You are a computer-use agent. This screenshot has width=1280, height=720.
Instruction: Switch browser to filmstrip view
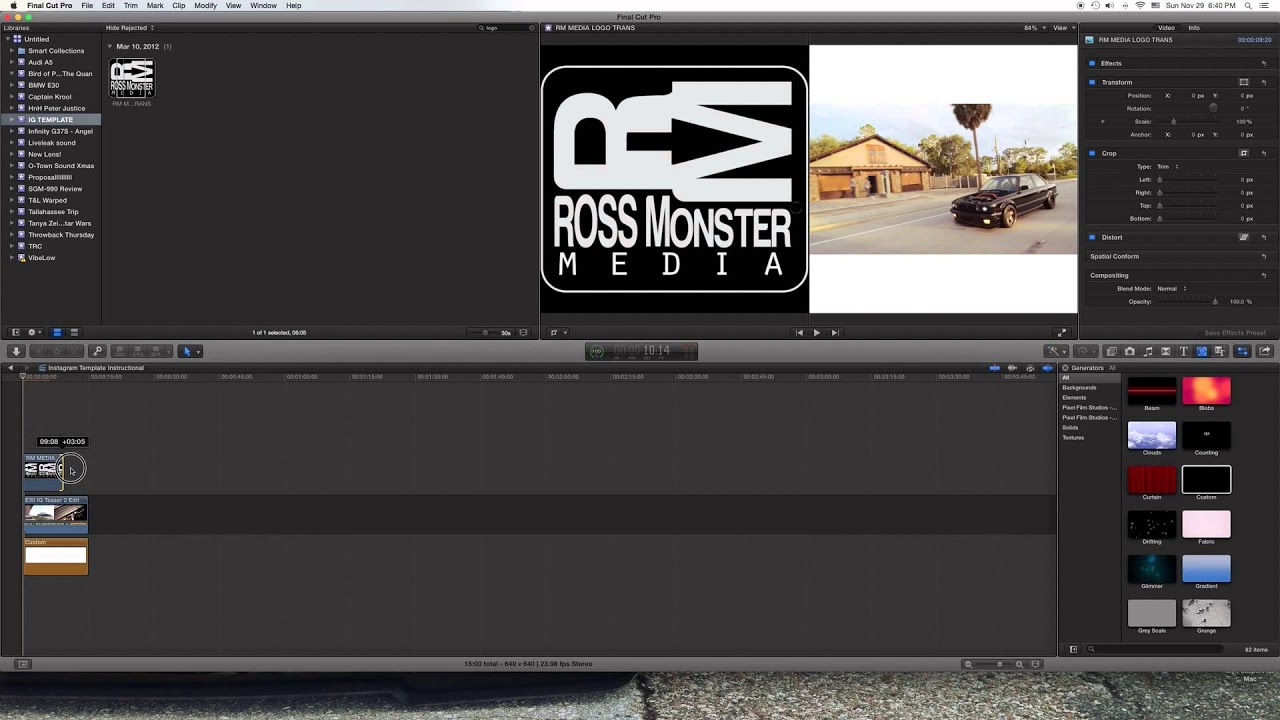coord(57,332)
